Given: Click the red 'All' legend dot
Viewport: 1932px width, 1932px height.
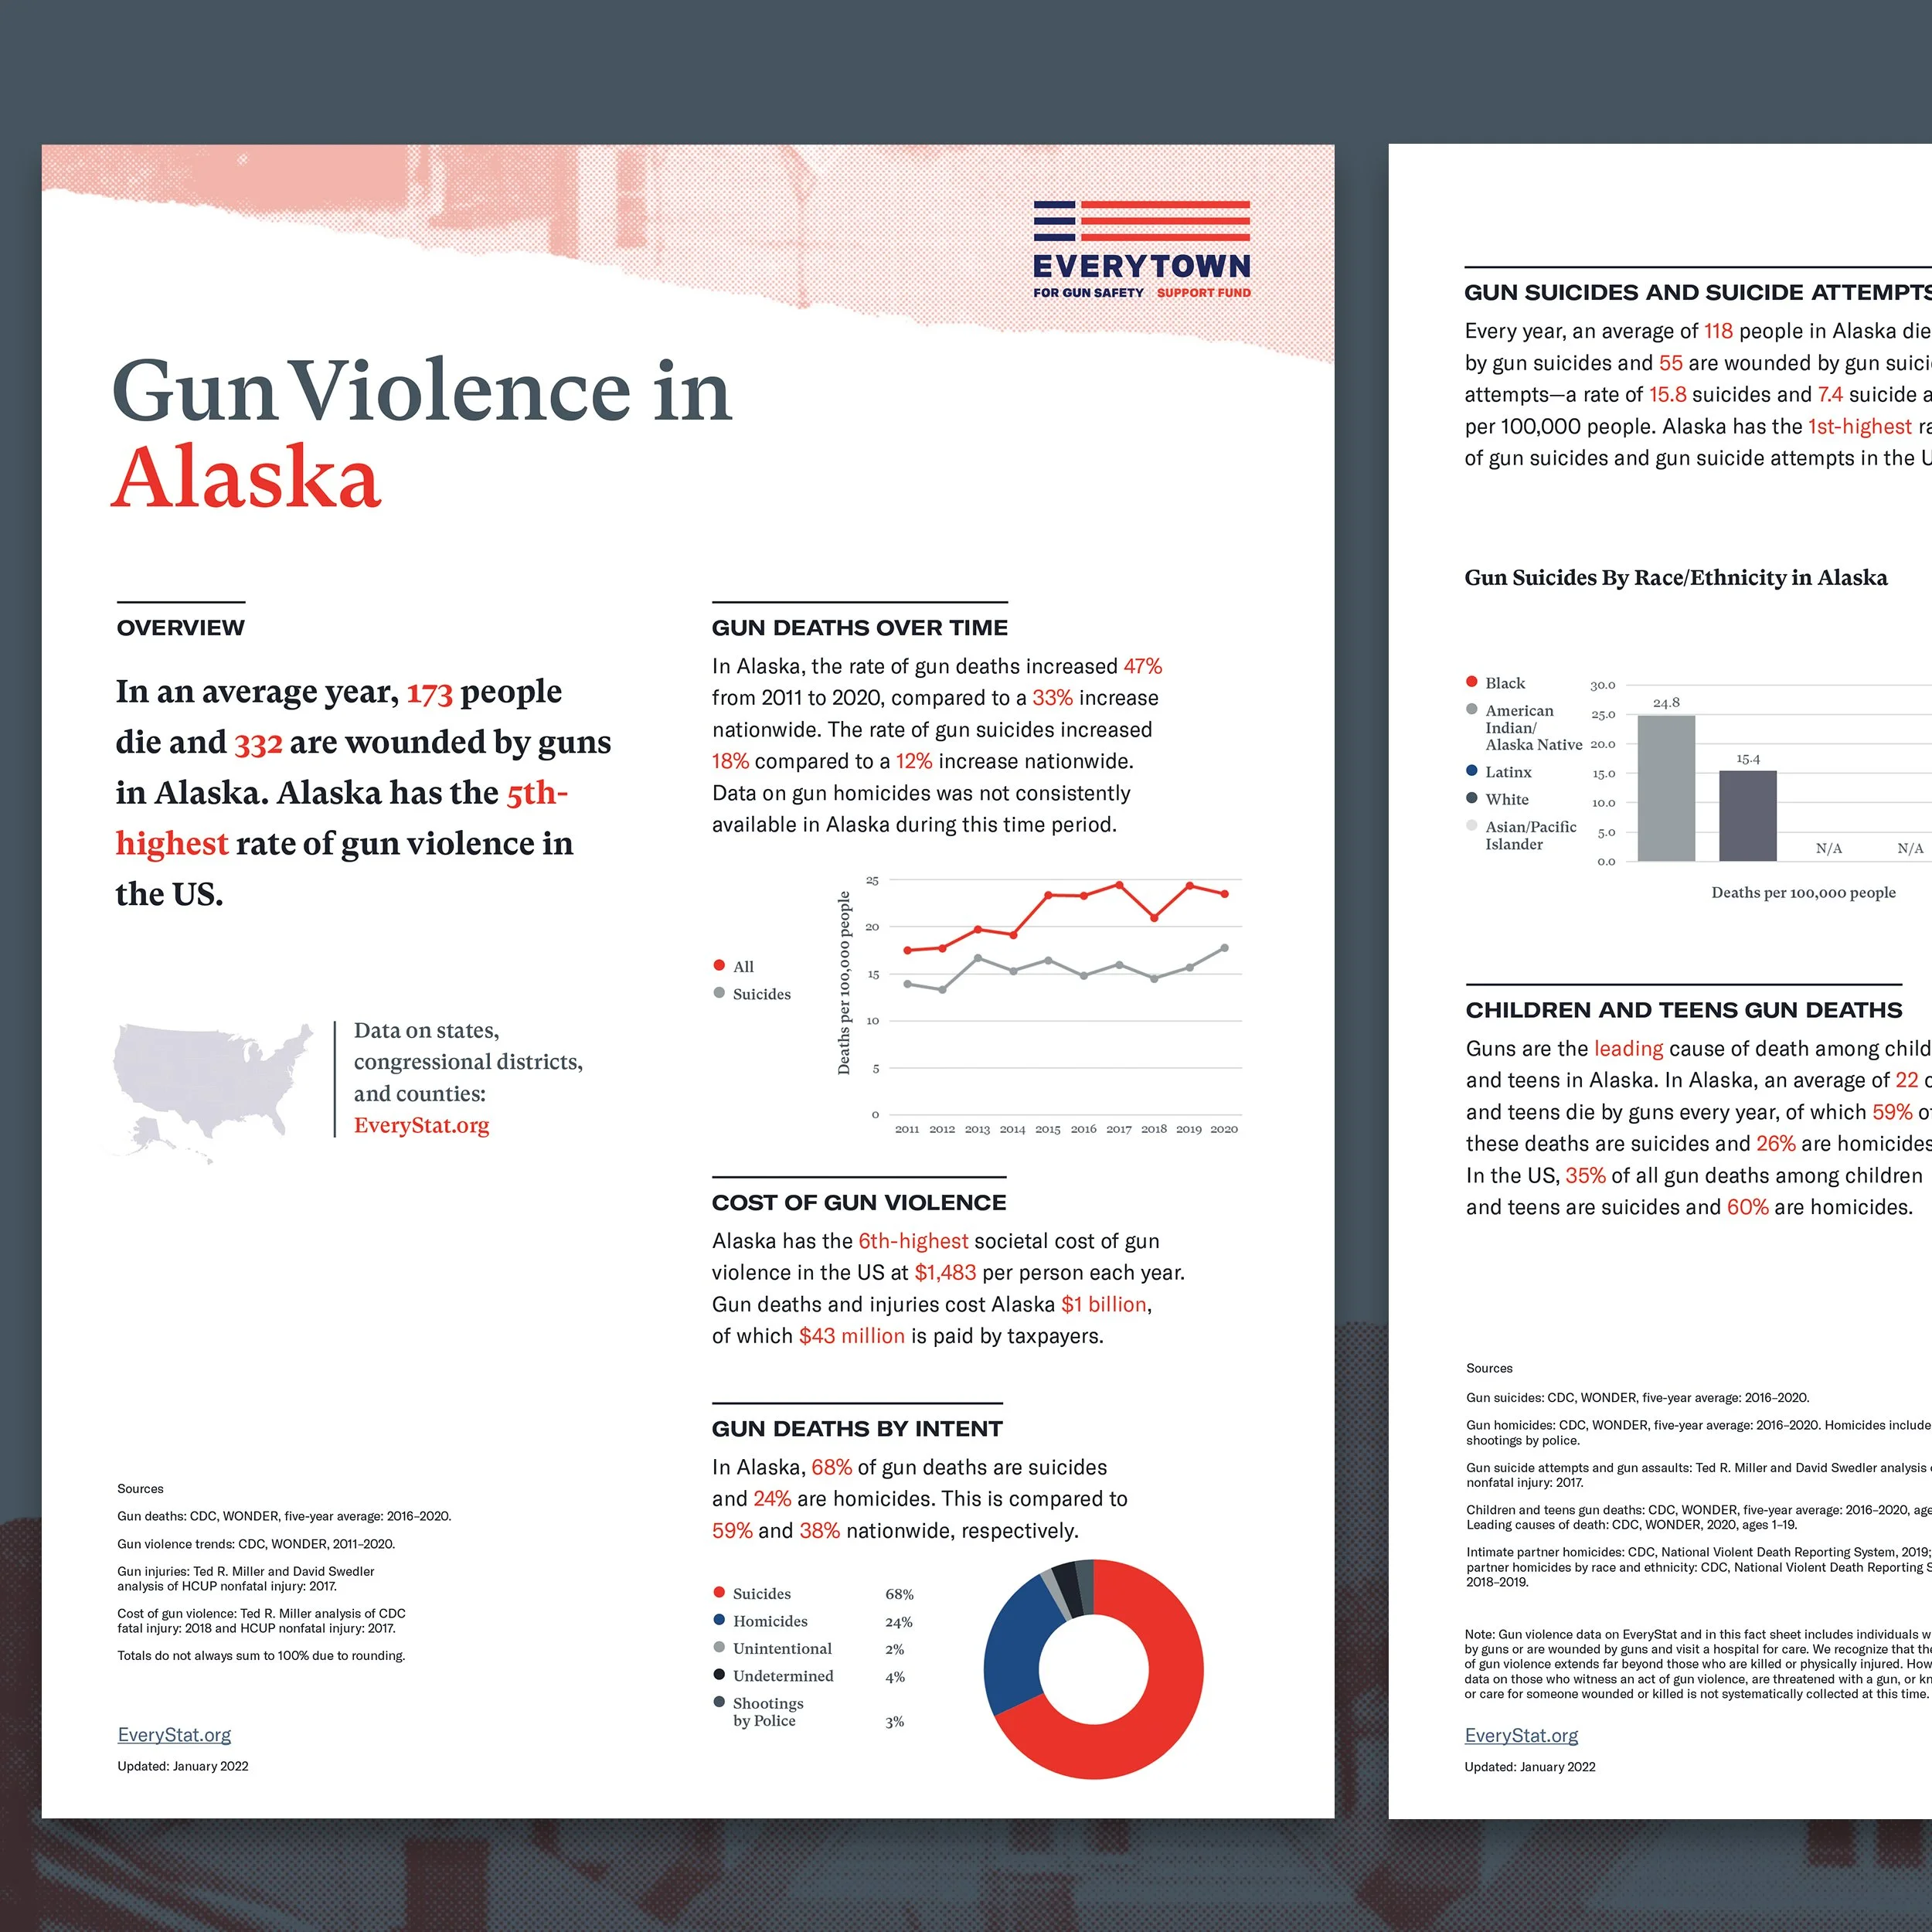Looking at the screenshot, I should [719, 965].
